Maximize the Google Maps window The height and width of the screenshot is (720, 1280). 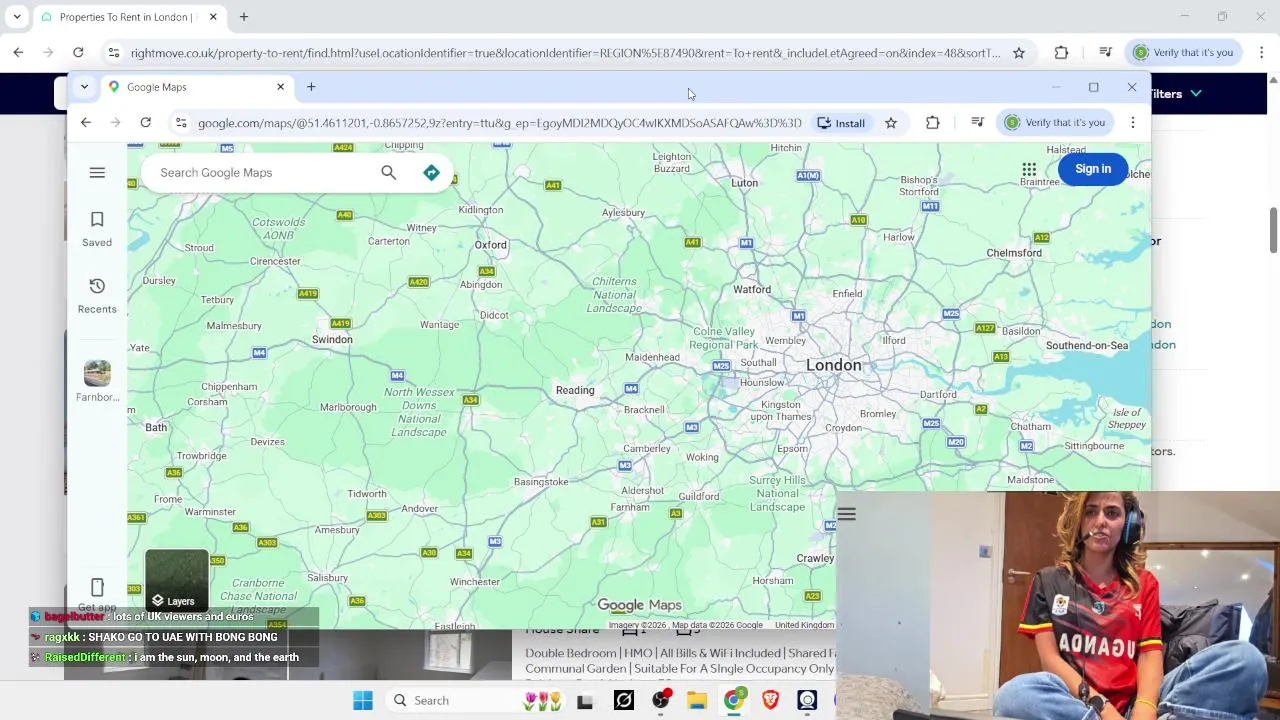tap(1093, 87)
